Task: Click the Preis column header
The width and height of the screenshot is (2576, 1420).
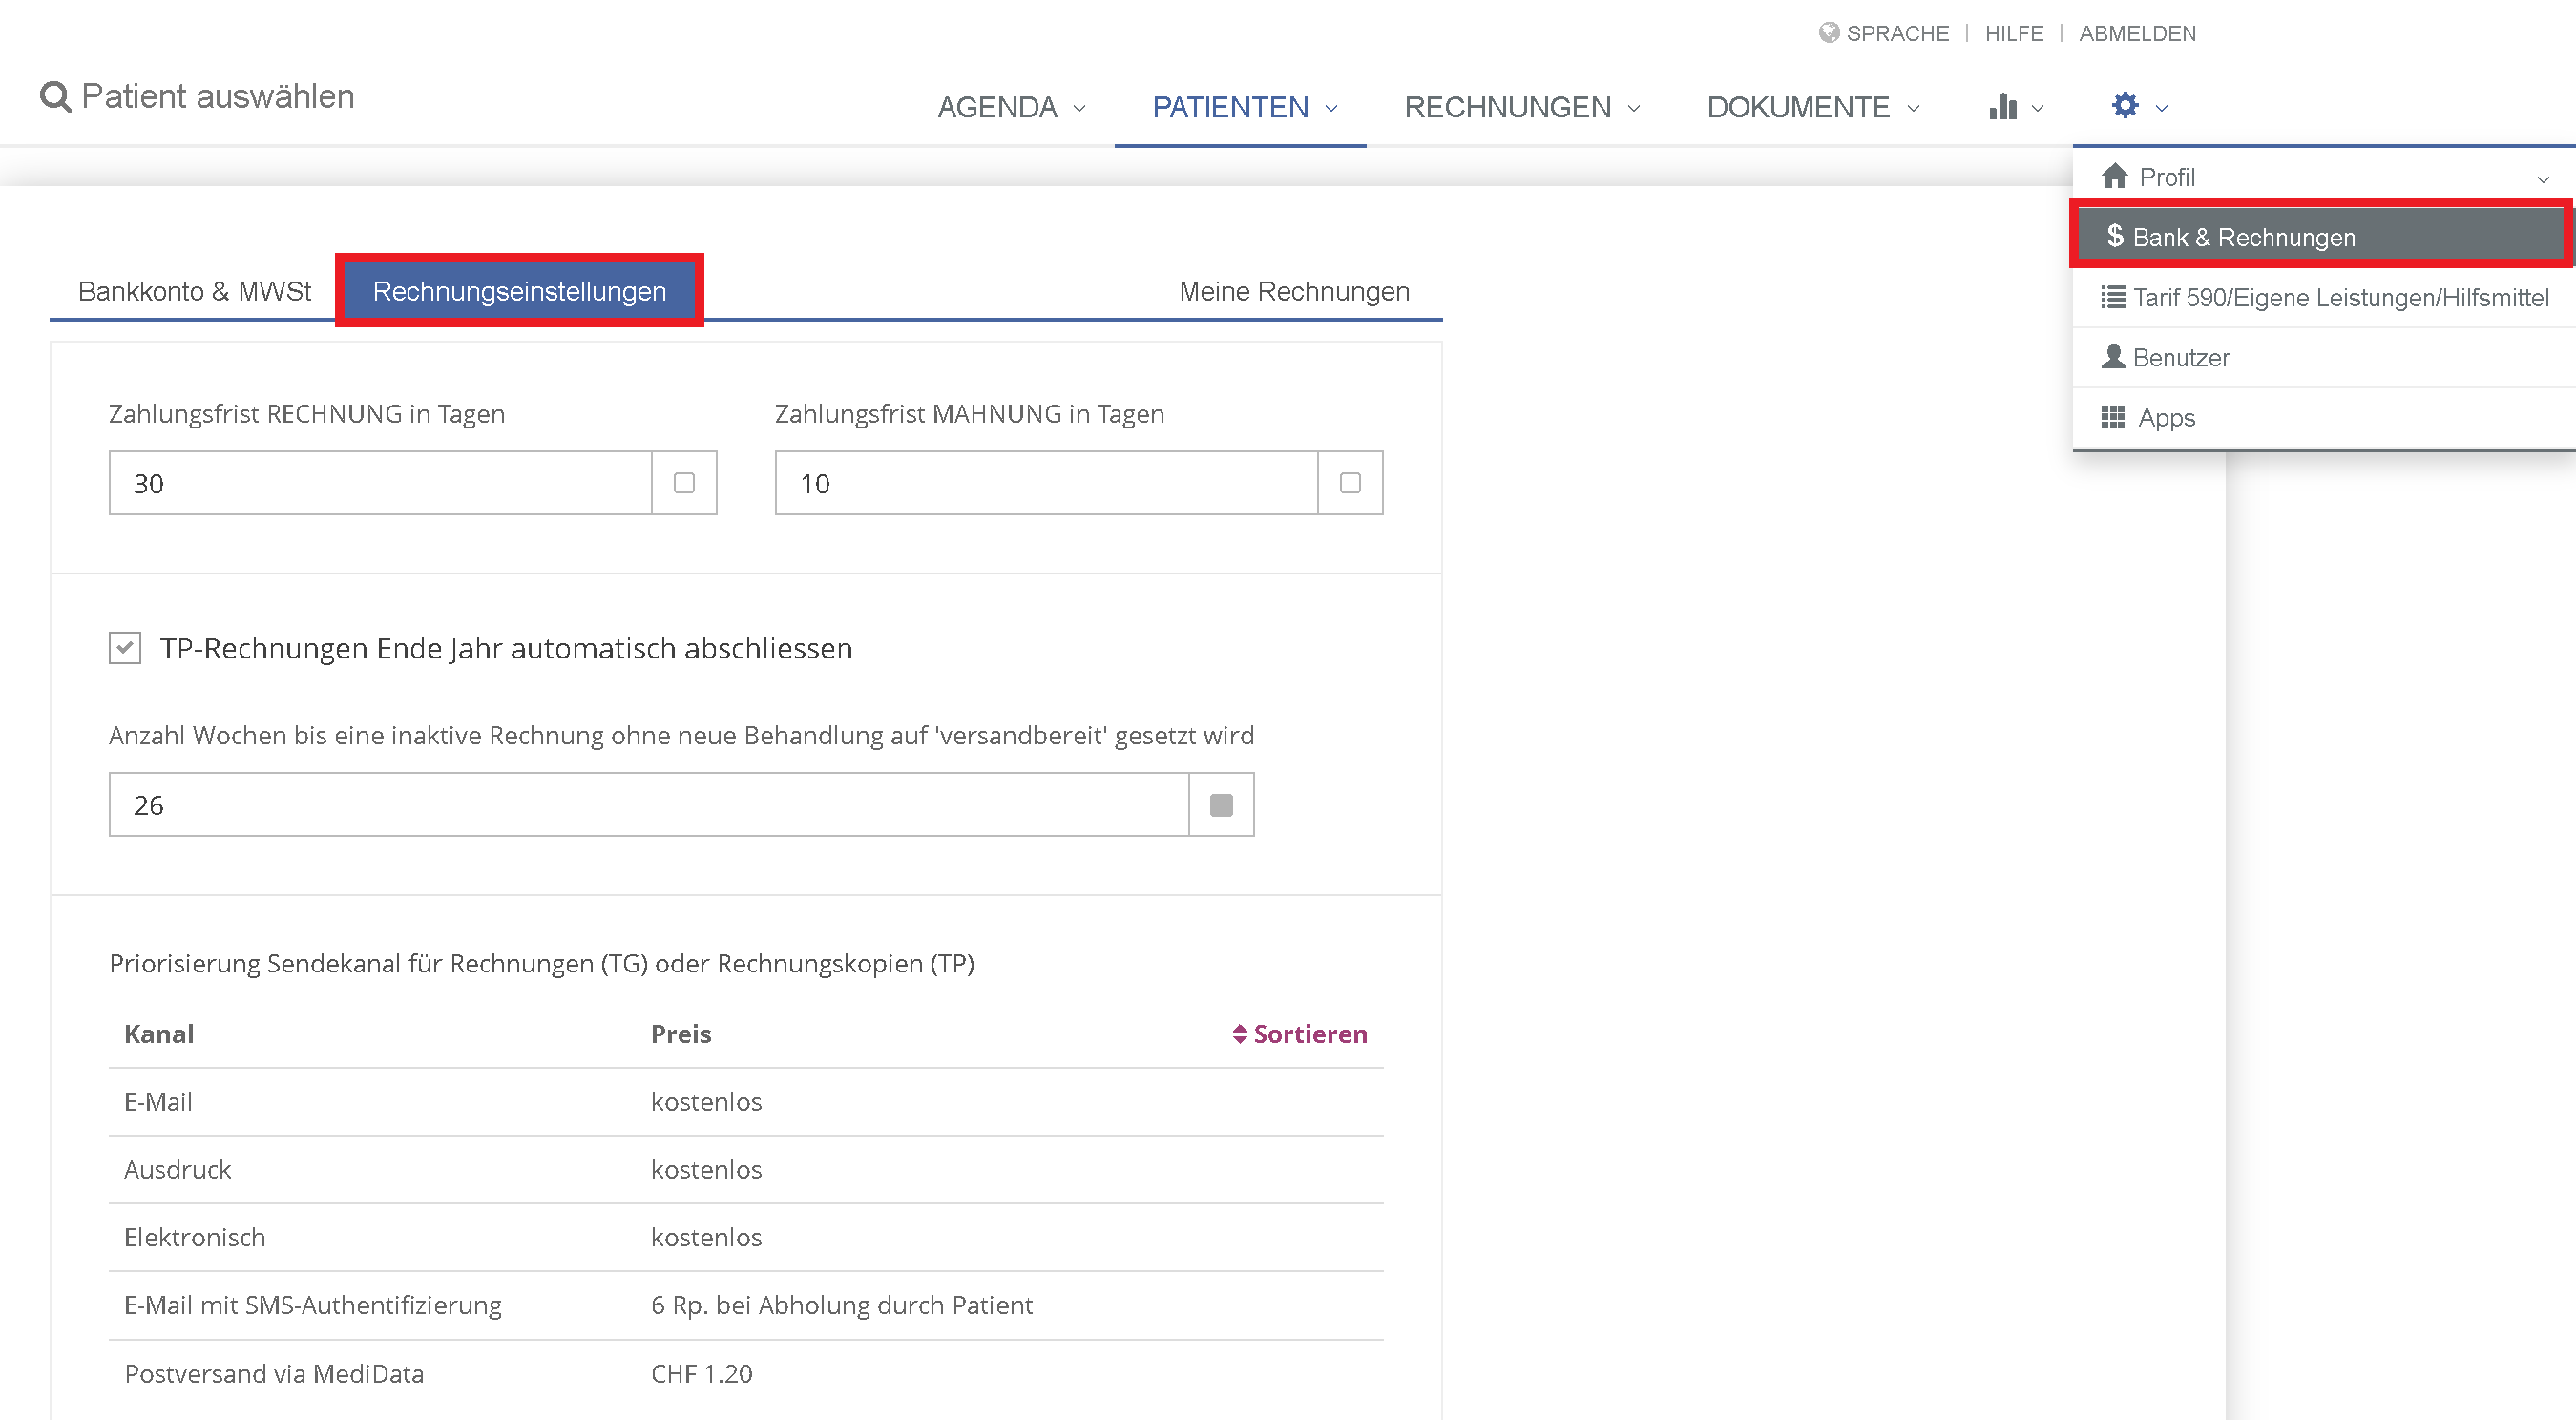Action: click(x=681, y=1034)
